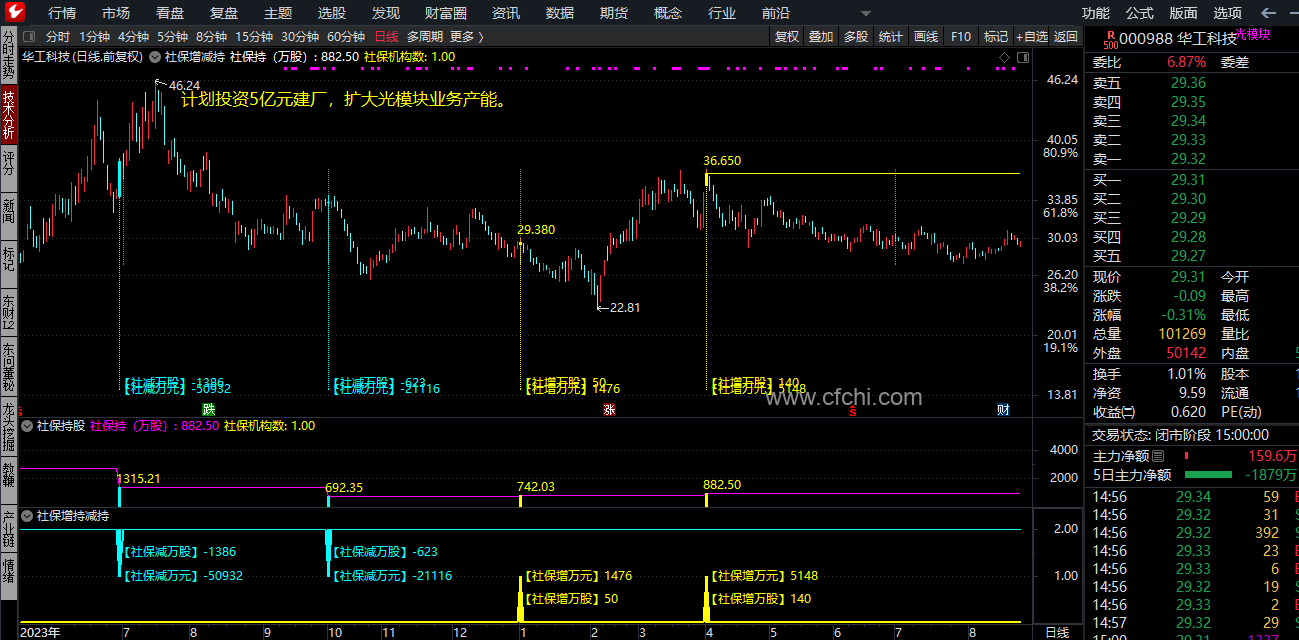Open the 市场 menu
This screenshot has width=1299, height=640.
[x=116, y=13]
